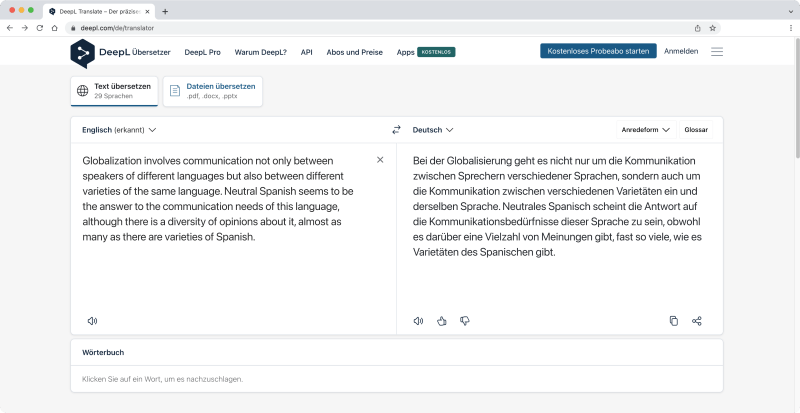Screen dimensions: 800x413
Task: Open the hamburger menu
Action: coord(717,51)
